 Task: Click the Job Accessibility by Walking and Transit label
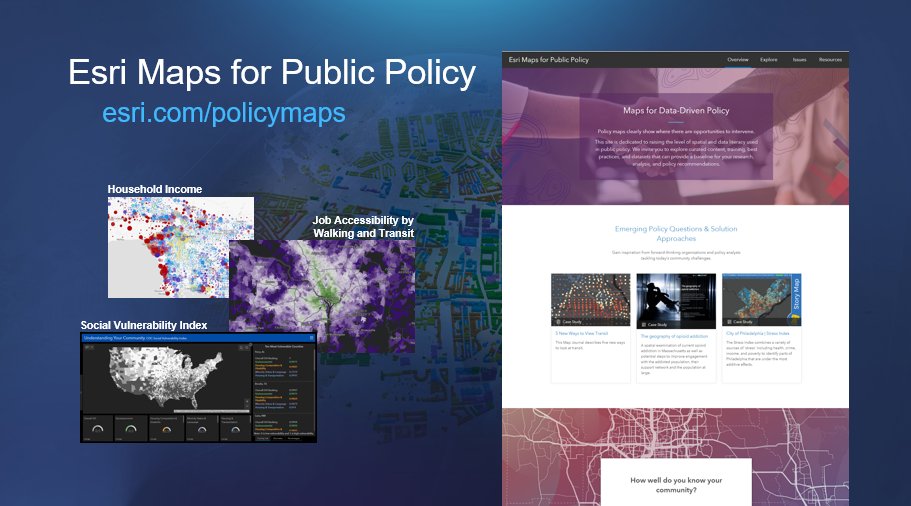[363, 227]
